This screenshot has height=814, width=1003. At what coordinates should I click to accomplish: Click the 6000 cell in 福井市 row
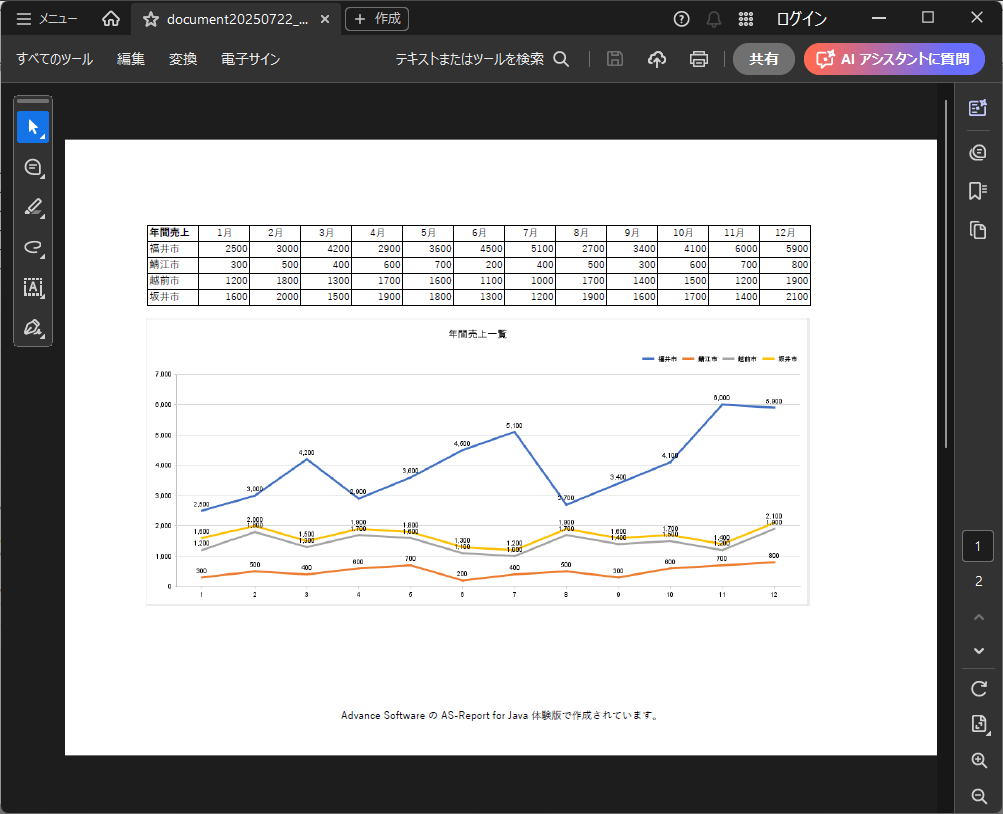point(734,249)
